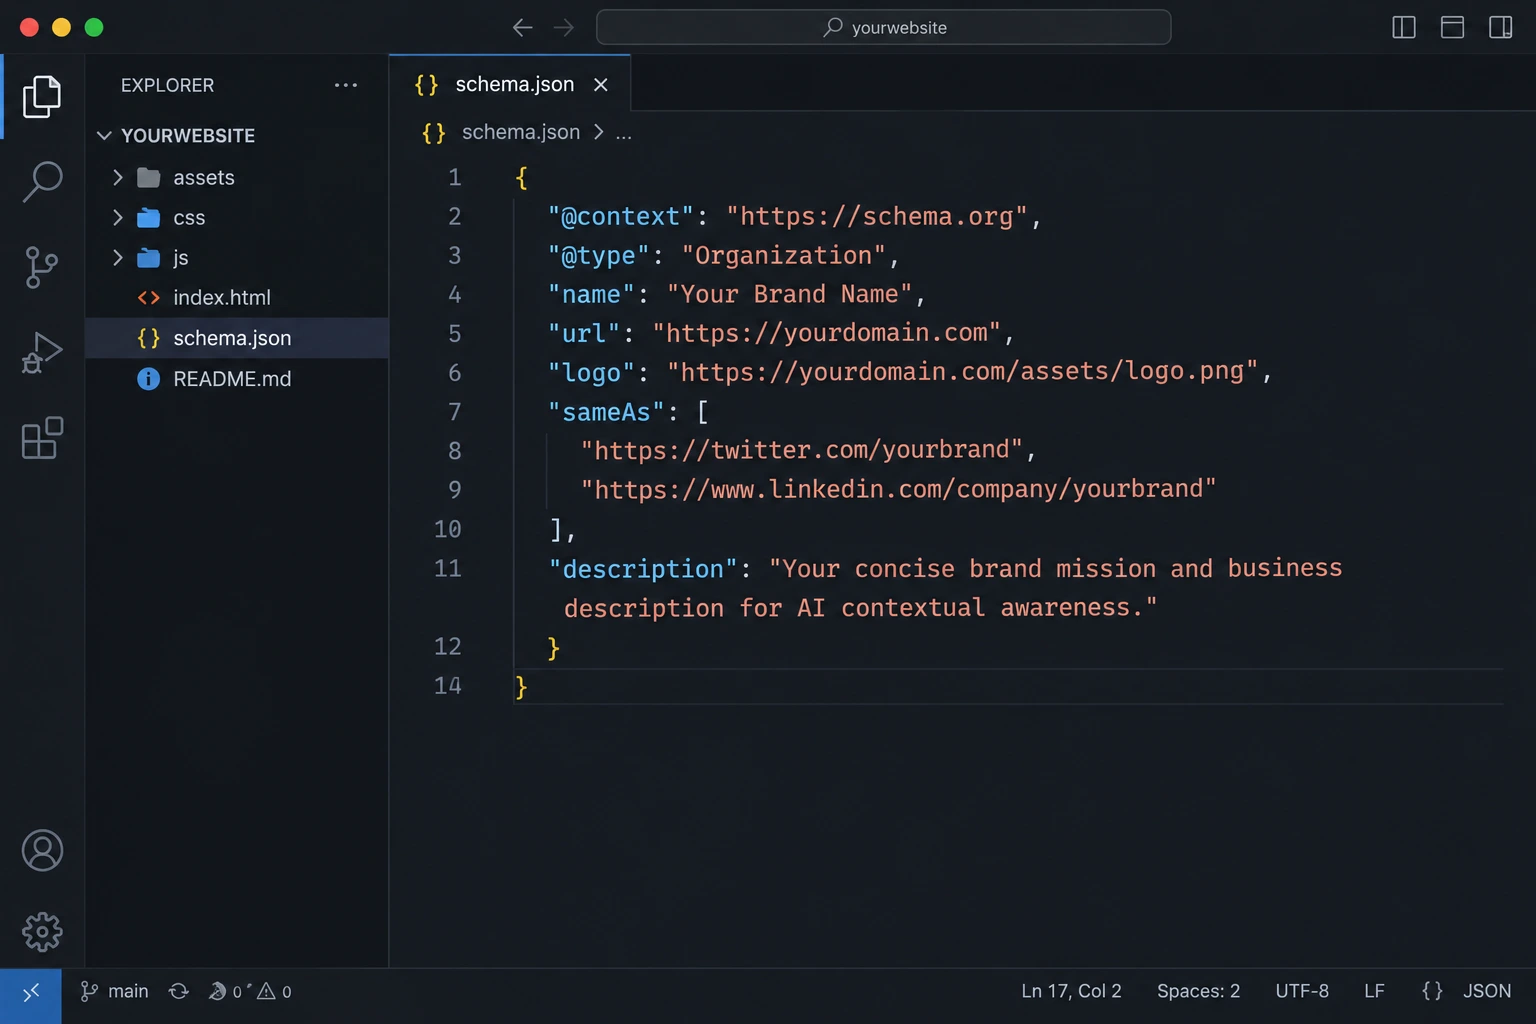Open the Manage gear icon

[42, 932]
